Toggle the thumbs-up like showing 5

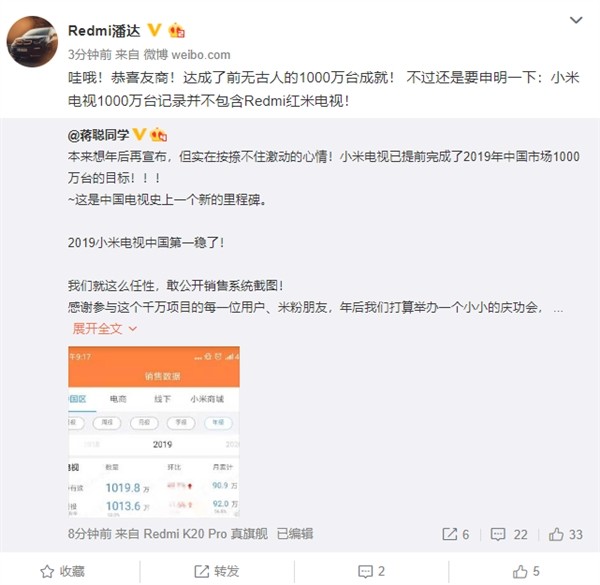click(x=526, y=571)
